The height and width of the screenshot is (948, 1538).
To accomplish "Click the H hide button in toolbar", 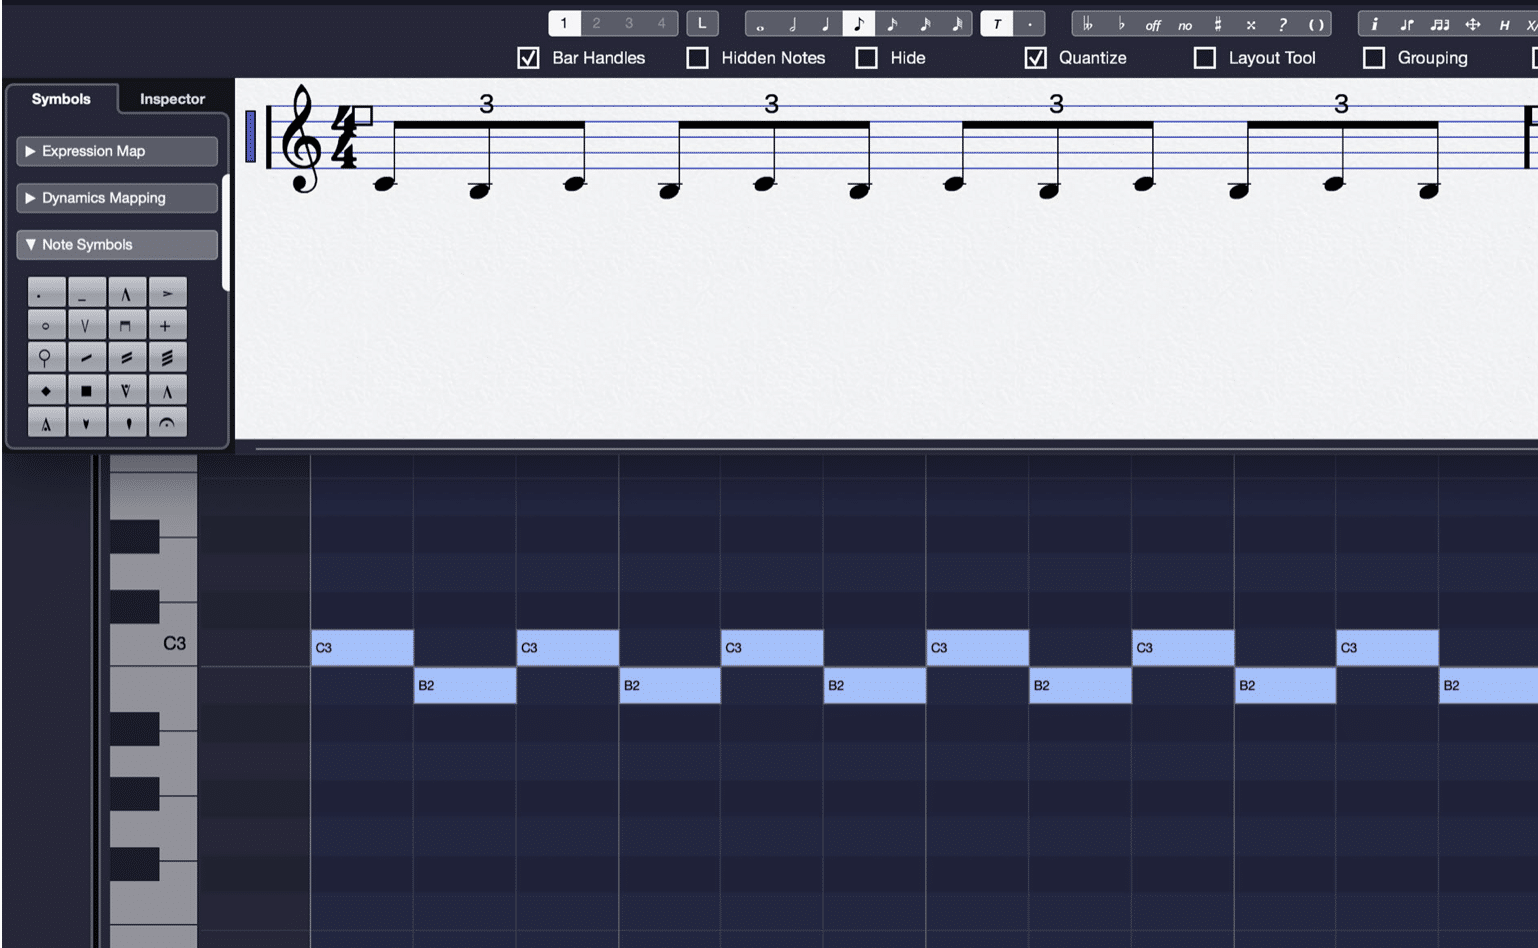I will pos(1505,24).
